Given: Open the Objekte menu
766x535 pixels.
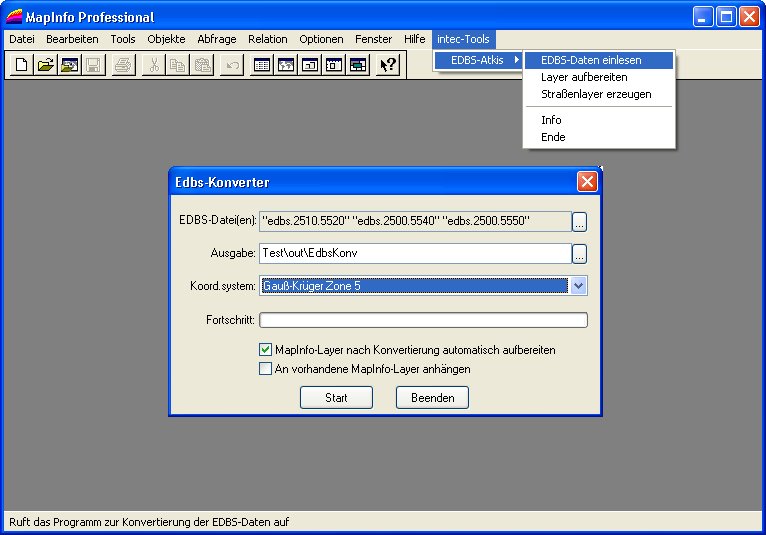Looking at the screenshot, I should click(166, 39).
